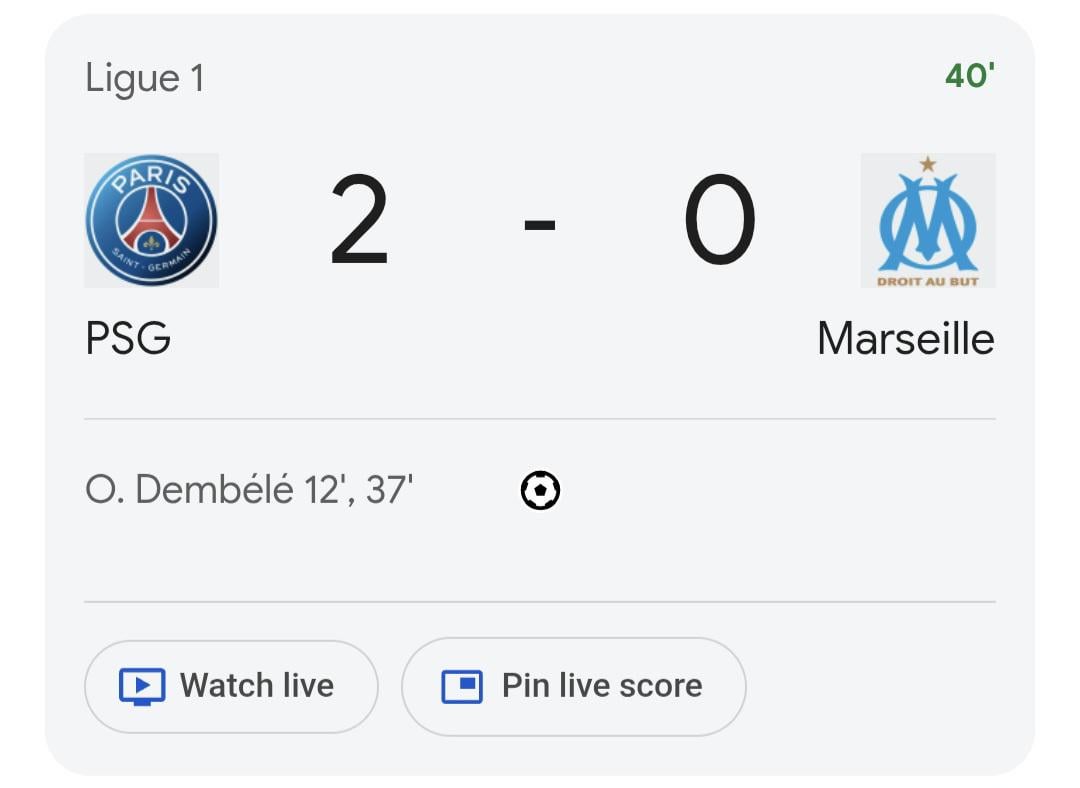Screen dimensions: 1080x788
Task: Click the TV icon in Watch live
Action: point(142,687)
